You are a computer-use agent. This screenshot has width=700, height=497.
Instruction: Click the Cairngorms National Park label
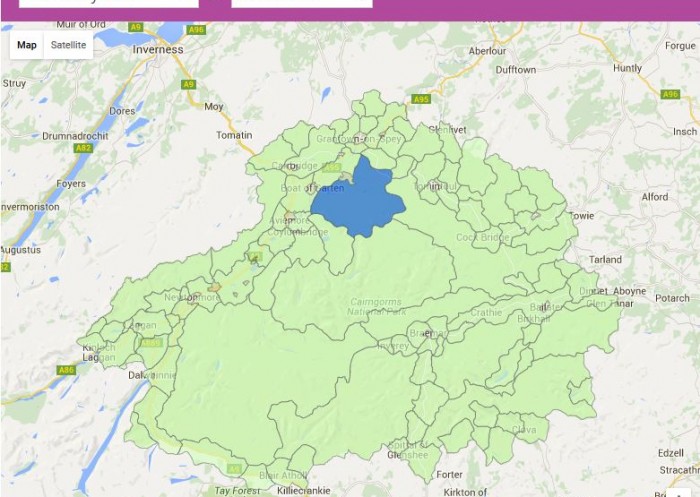(x=376, y=307)
